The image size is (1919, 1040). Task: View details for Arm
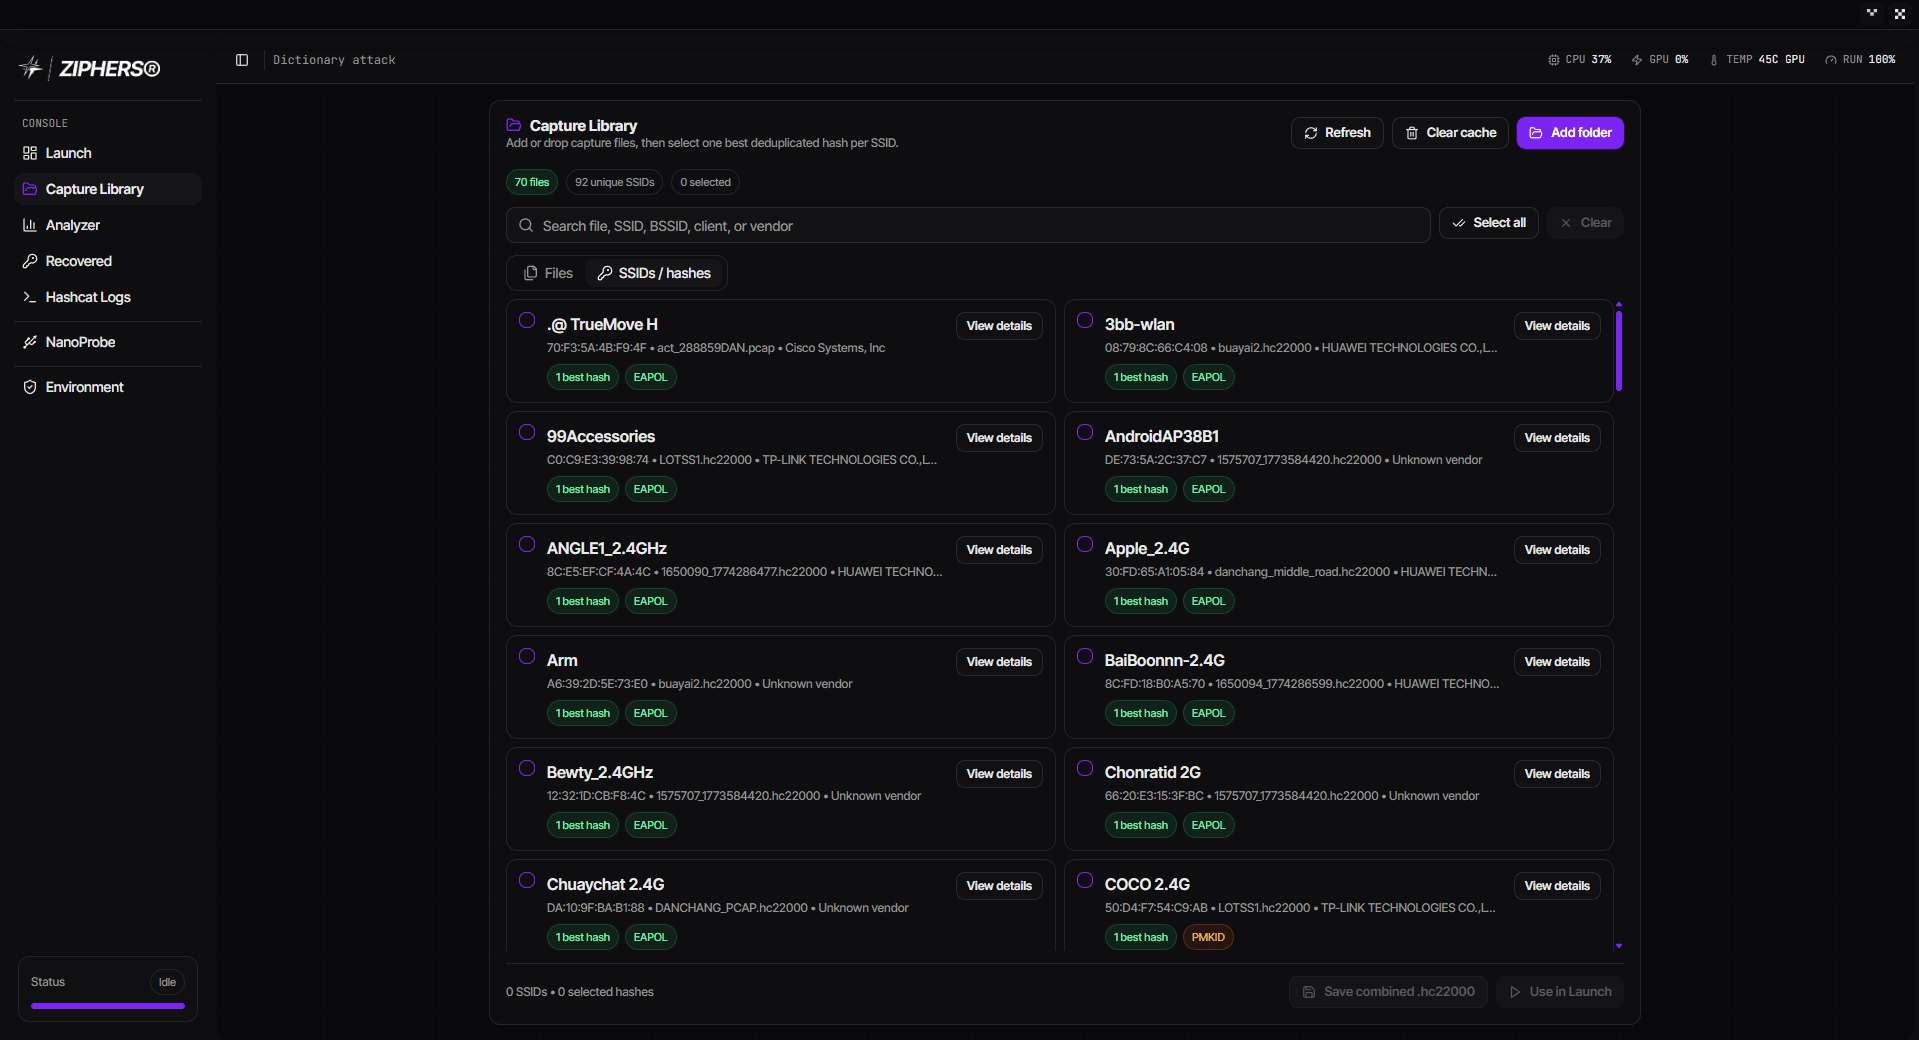click(x=999, y=662)
